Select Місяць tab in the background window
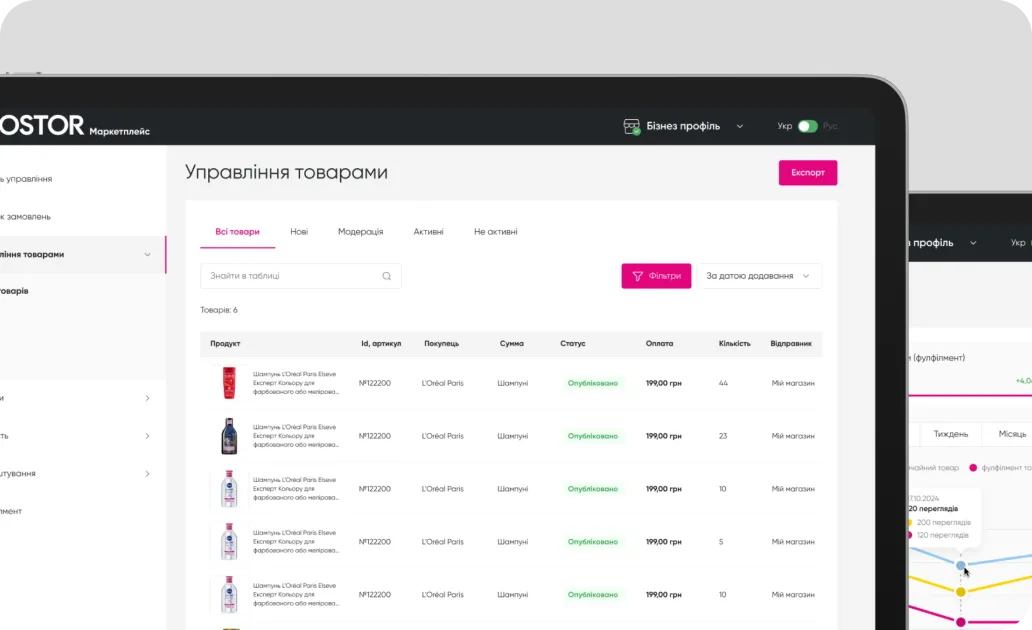The image size is (1032, 630). click(x=1012, y=434)
